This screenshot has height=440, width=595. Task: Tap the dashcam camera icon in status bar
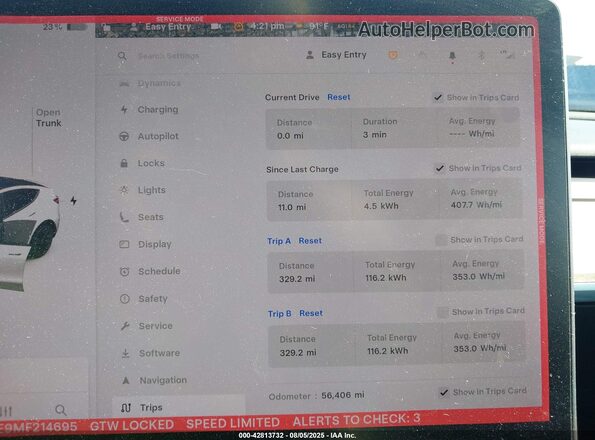tap(216, 26)
